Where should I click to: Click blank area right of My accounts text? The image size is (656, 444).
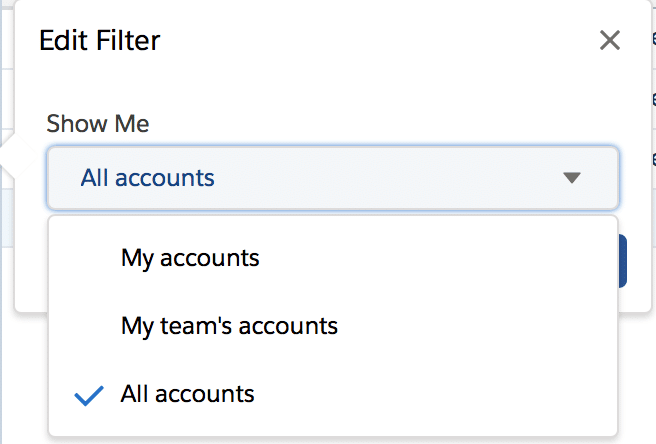[430, 258]
